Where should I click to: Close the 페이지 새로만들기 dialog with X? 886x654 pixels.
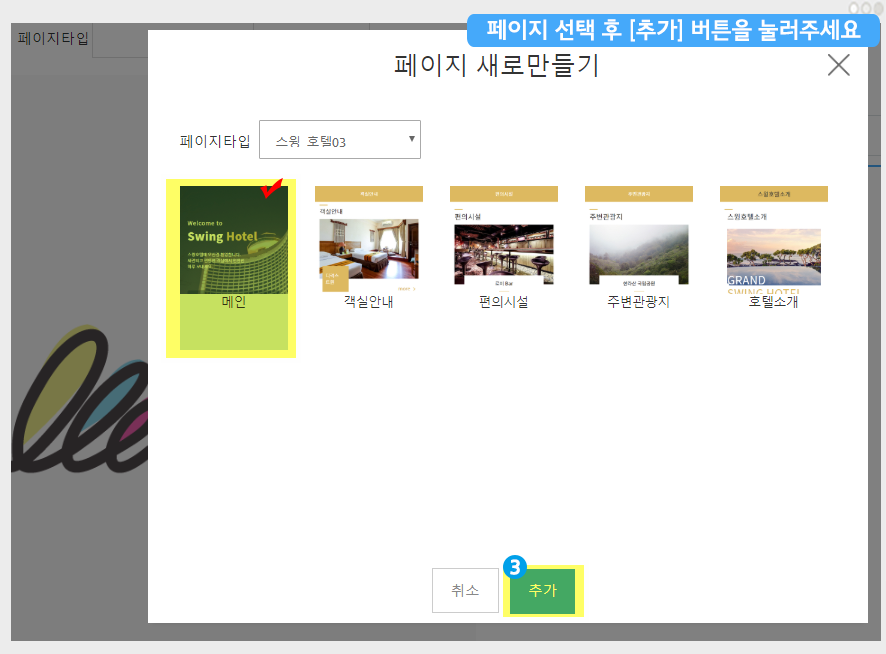[x=838, y=66]
